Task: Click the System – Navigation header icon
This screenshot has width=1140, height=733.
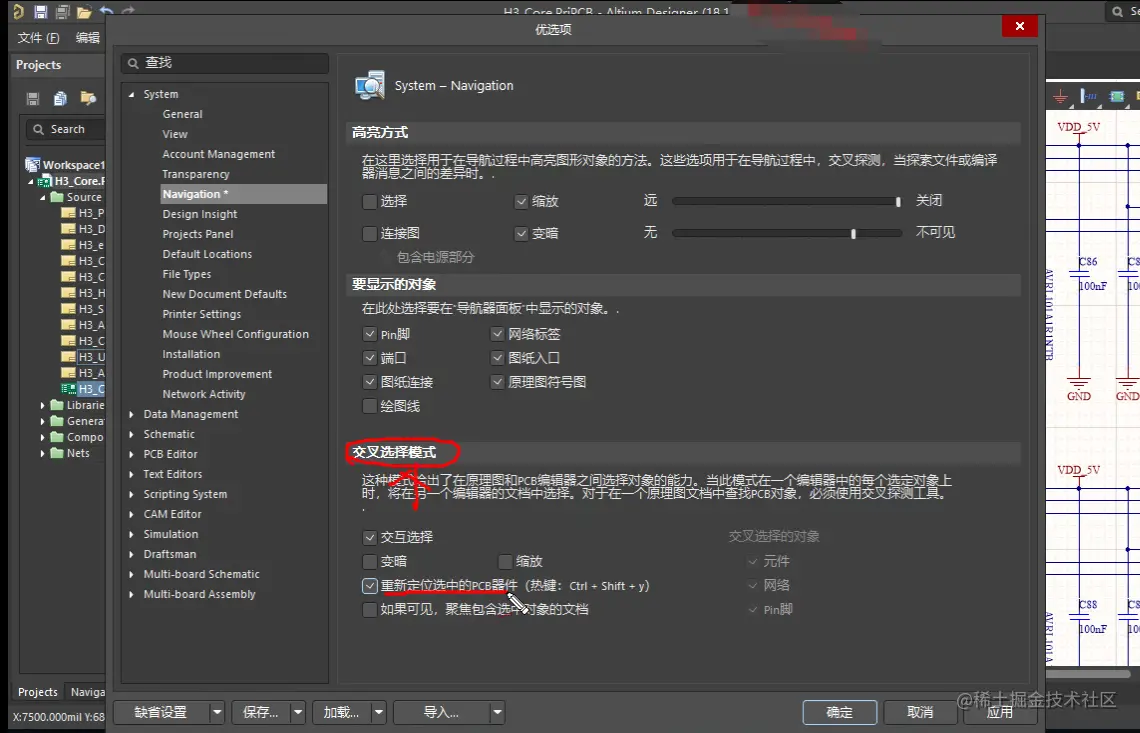Action: click(370, 85)
